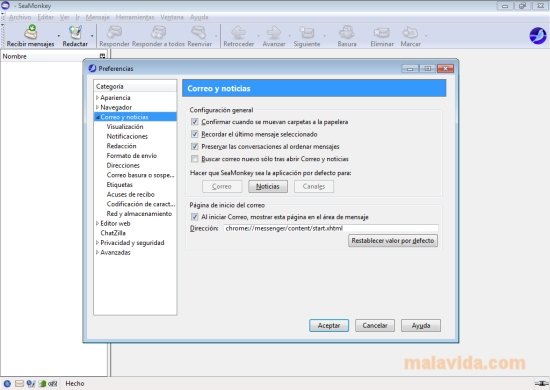Select Visualización in category tree
This screenshot has height=390, width=550.
[125, 127]
